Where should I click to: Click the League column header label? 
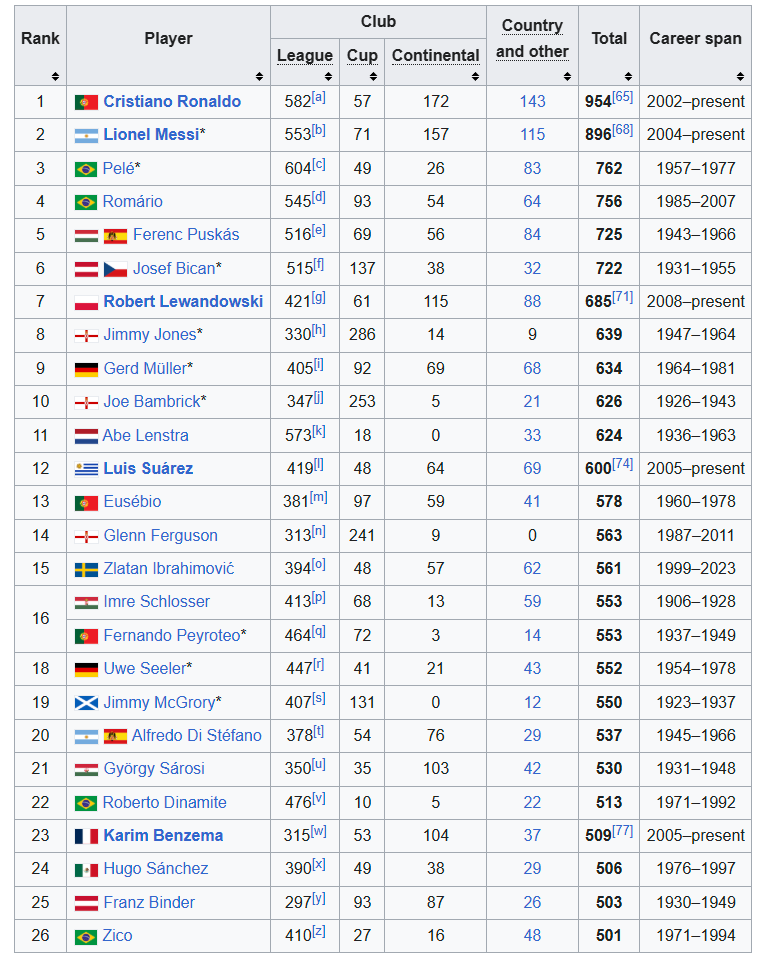pos(305,56)
